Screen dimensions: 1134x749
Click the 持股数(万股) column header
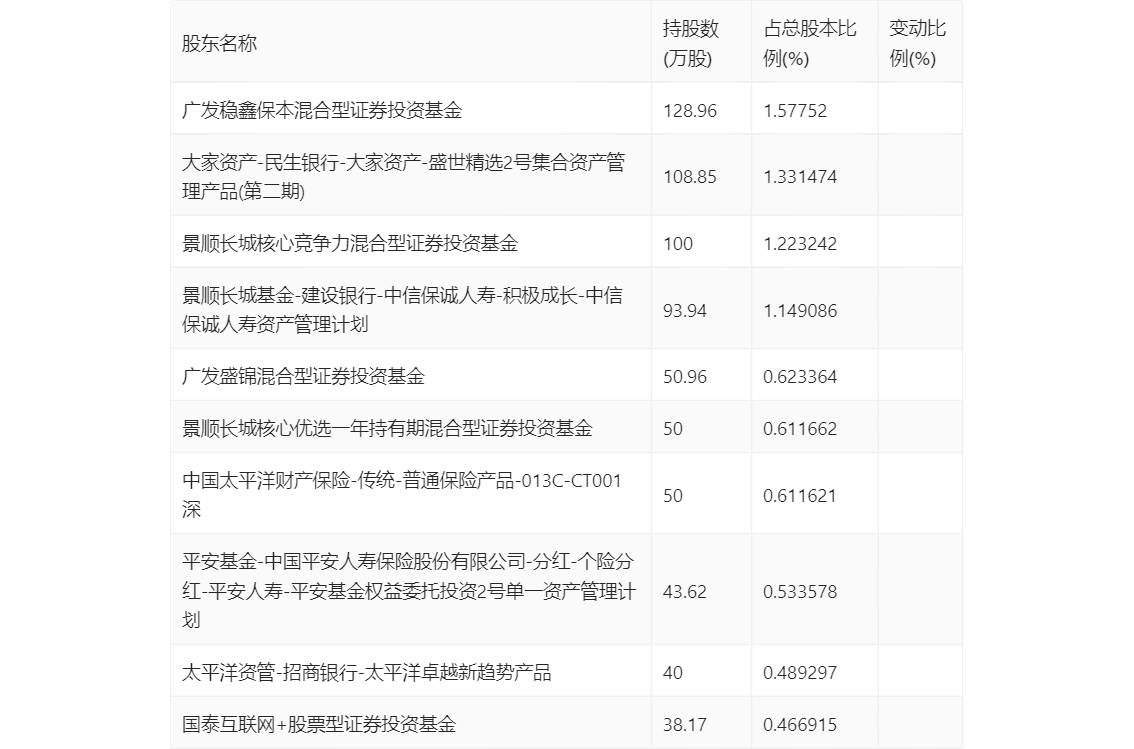pos(691,43)
